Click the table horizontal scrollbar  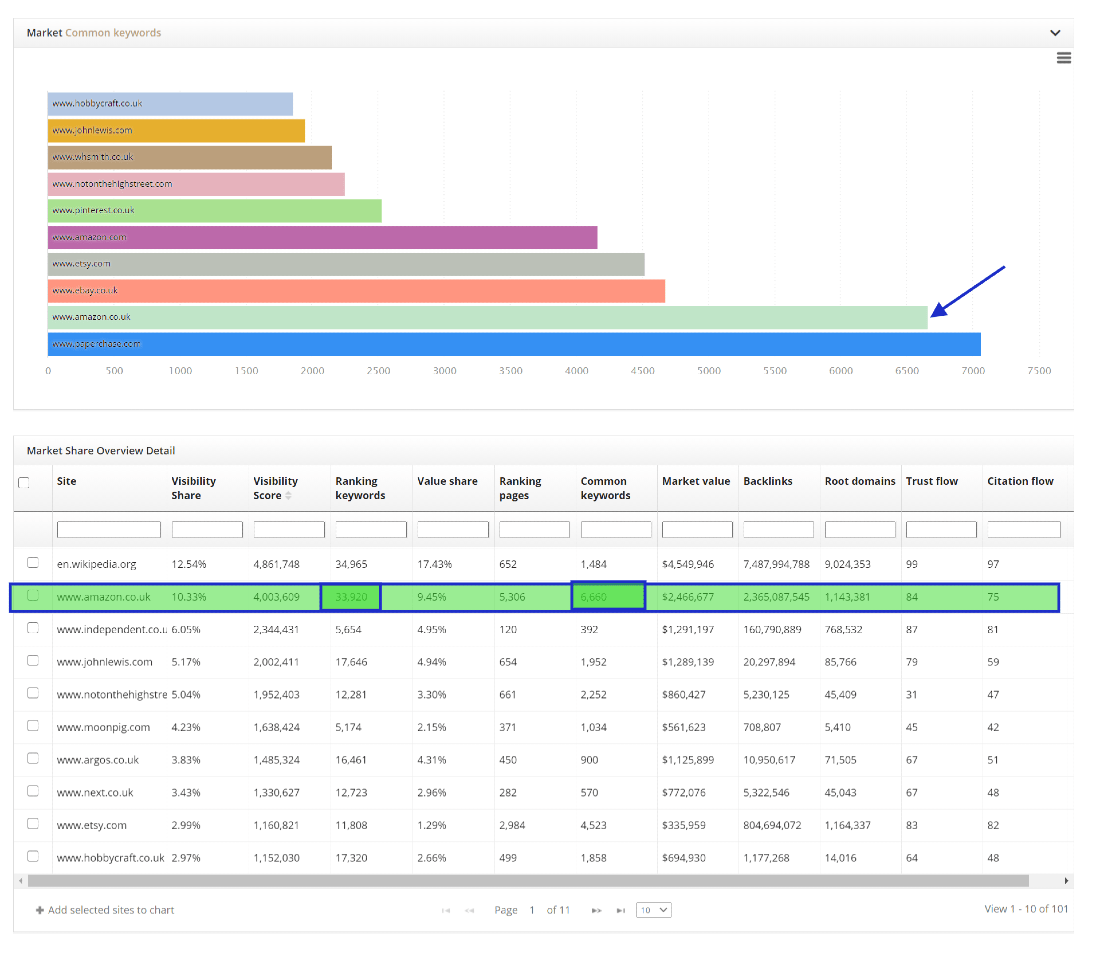[528, 881]
